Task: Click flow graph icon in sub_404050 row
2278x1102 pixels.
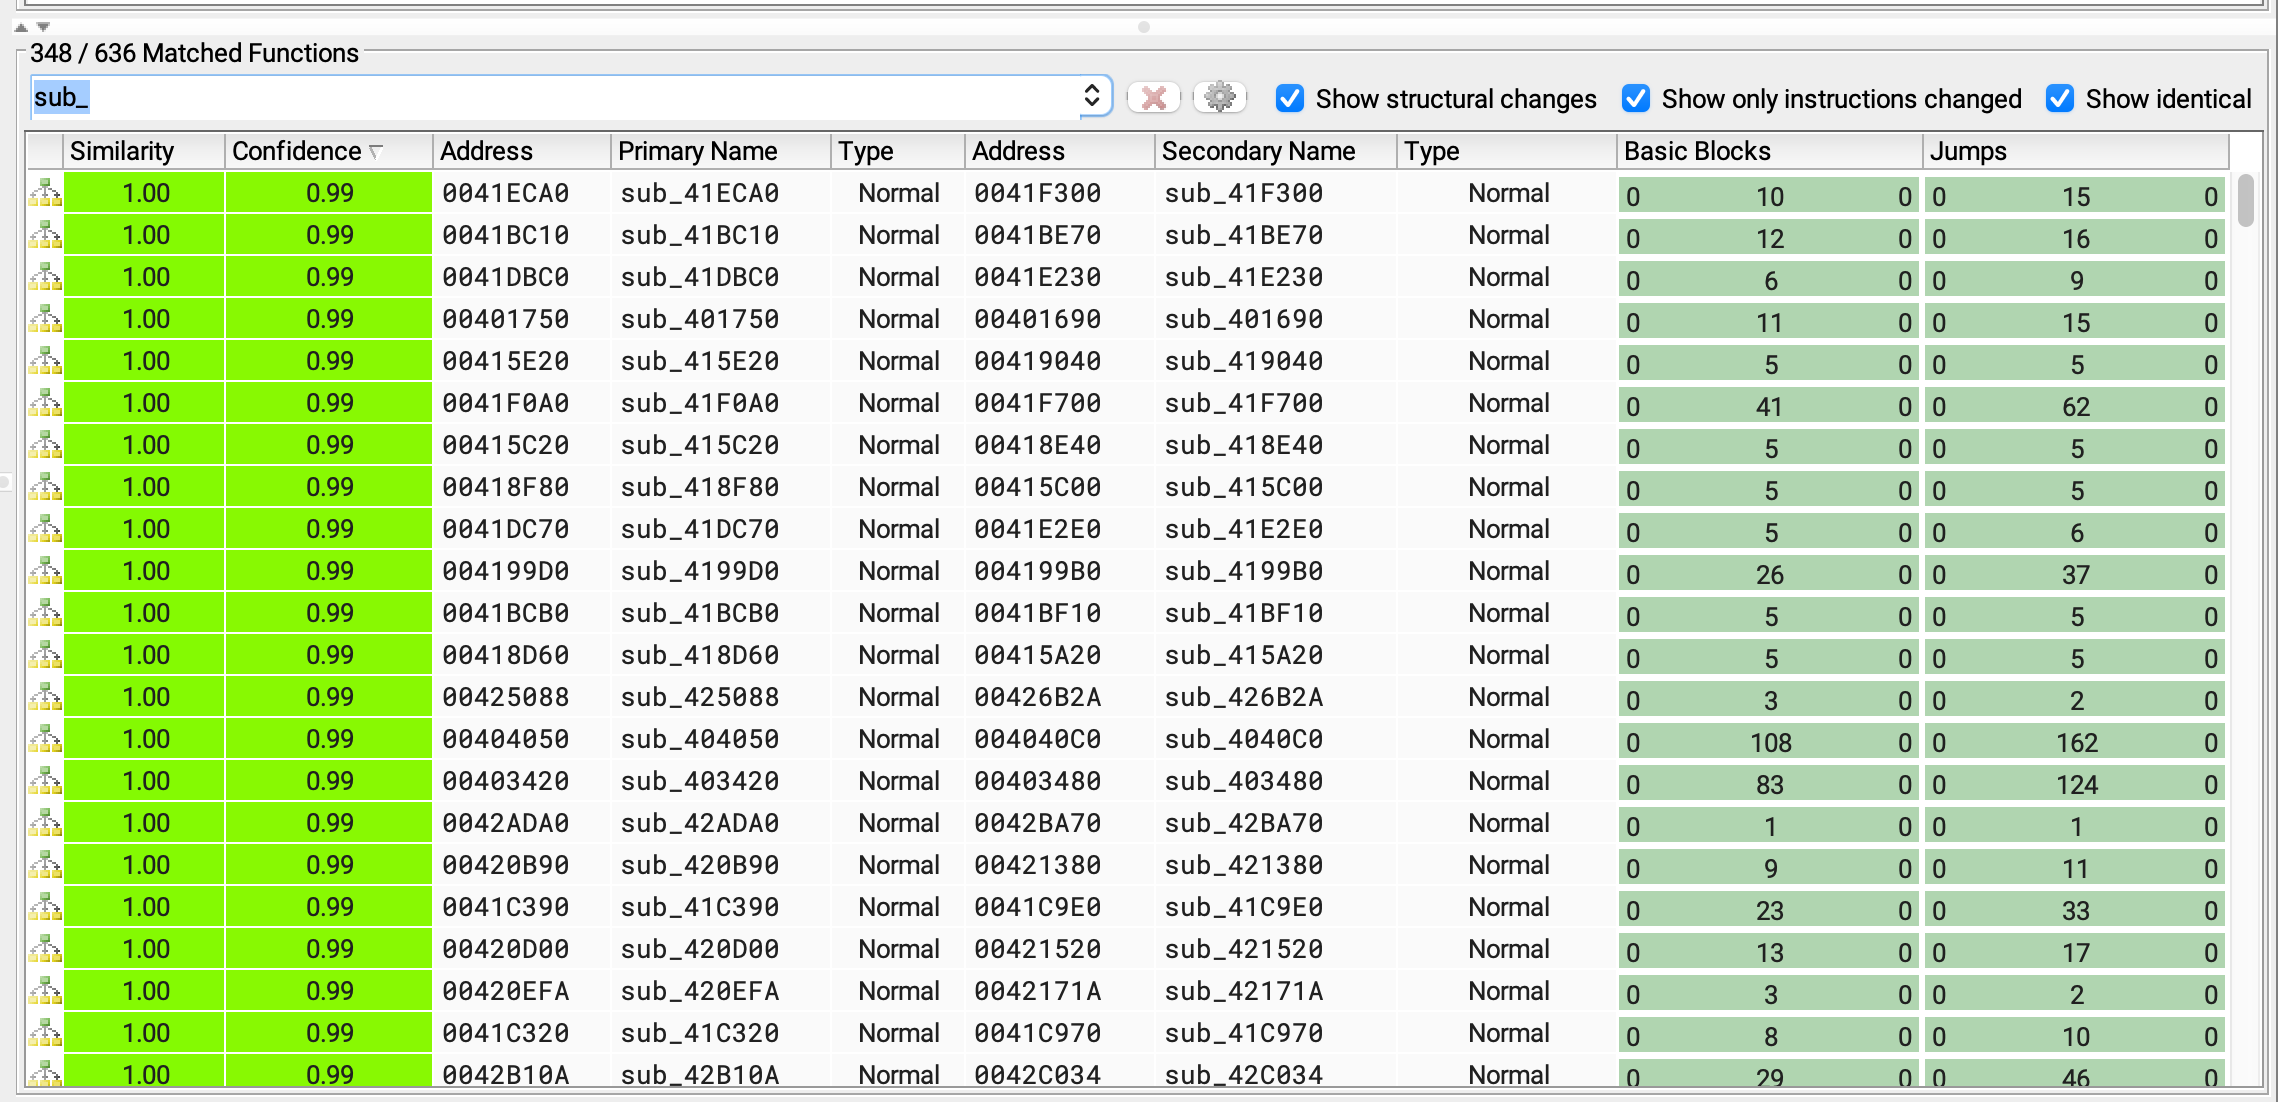Action: click(x=45, y=739)
